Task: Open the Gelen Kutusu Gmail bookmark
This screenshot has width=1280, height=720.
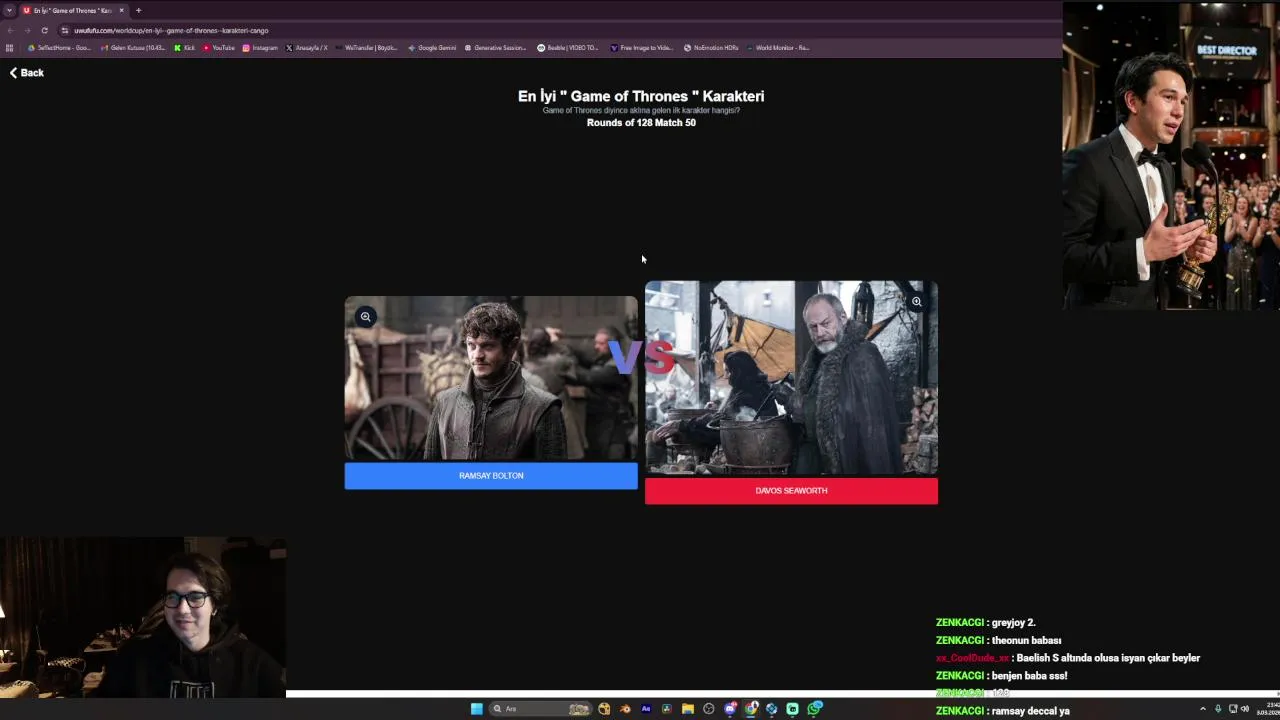Action: 134,47
